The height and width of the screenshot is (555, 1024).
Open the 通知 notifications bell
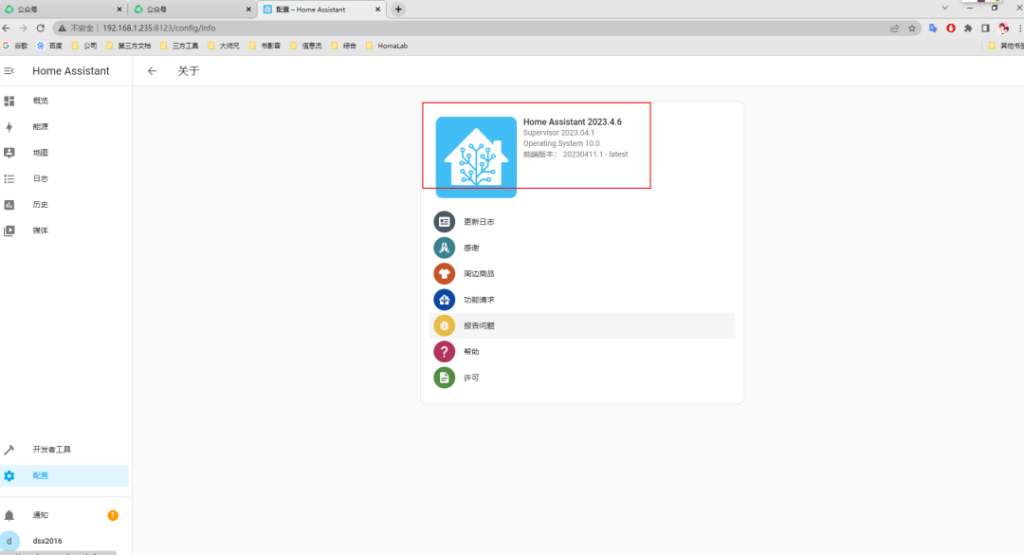[64, 515]
